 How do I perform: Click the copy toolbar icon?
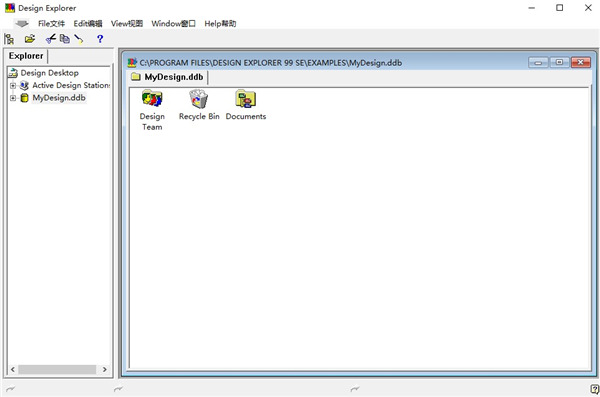[65, 39]
